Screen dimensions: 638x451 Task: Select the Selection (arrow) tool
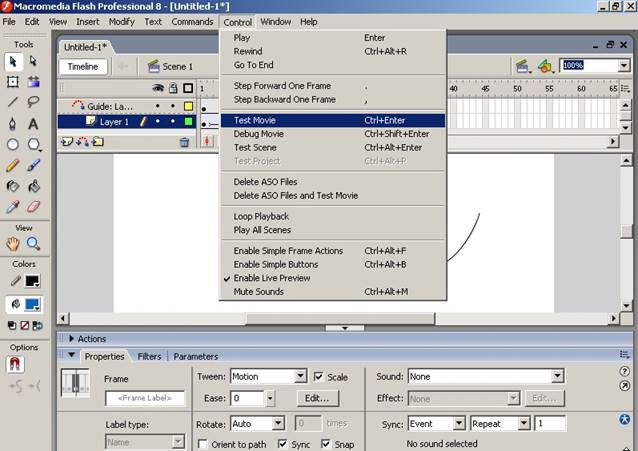[13, 61]
